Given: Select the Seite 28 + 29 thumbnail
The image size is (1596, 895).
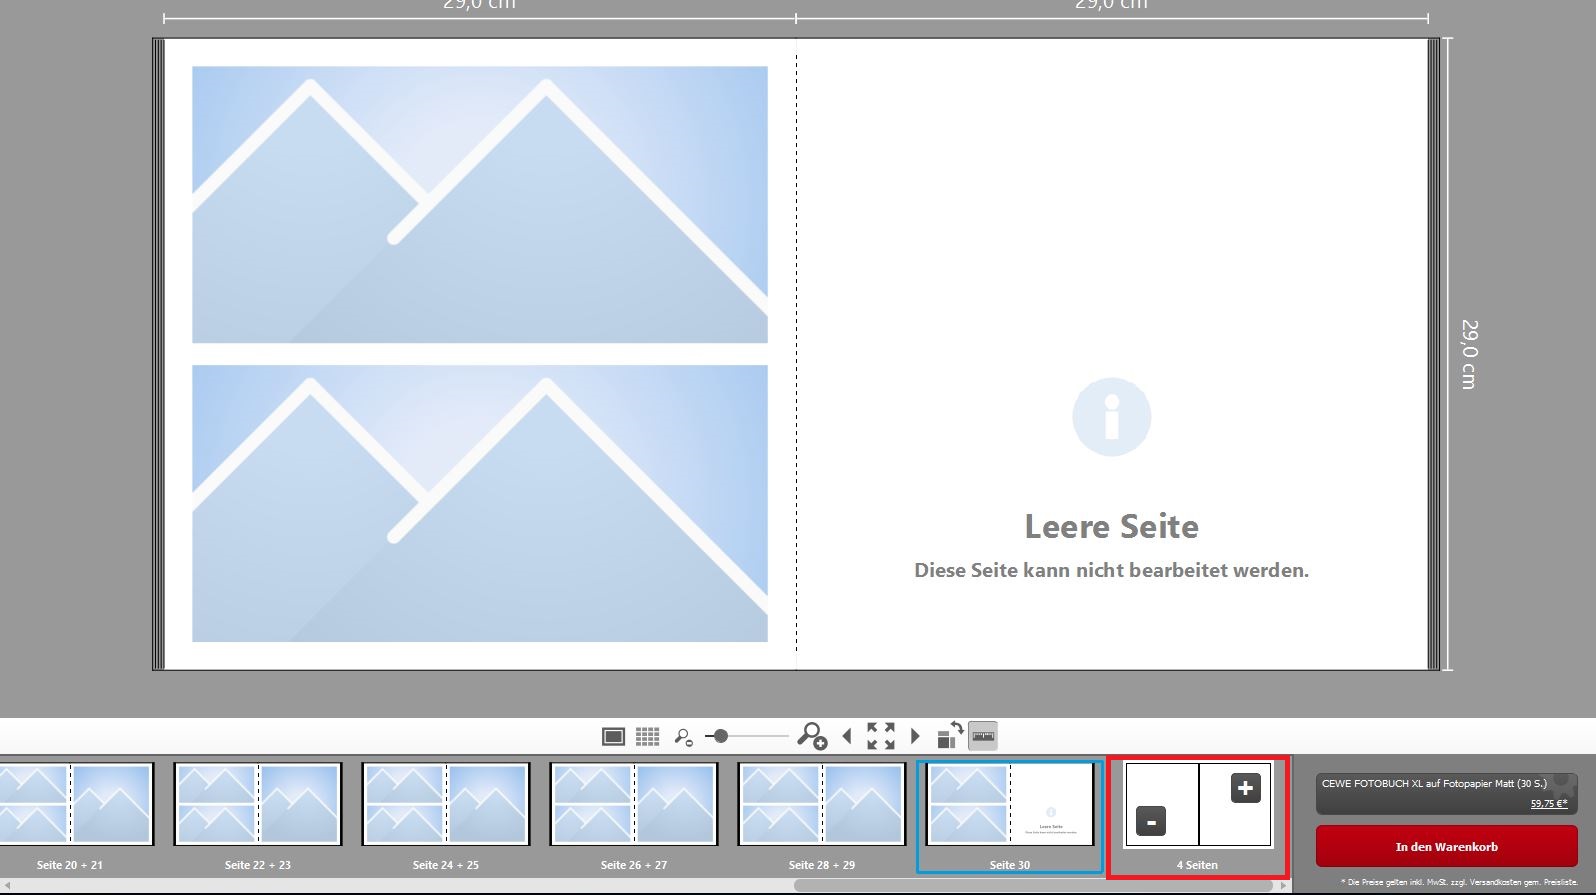Looking at the screenshot, I should click(821, 804).
